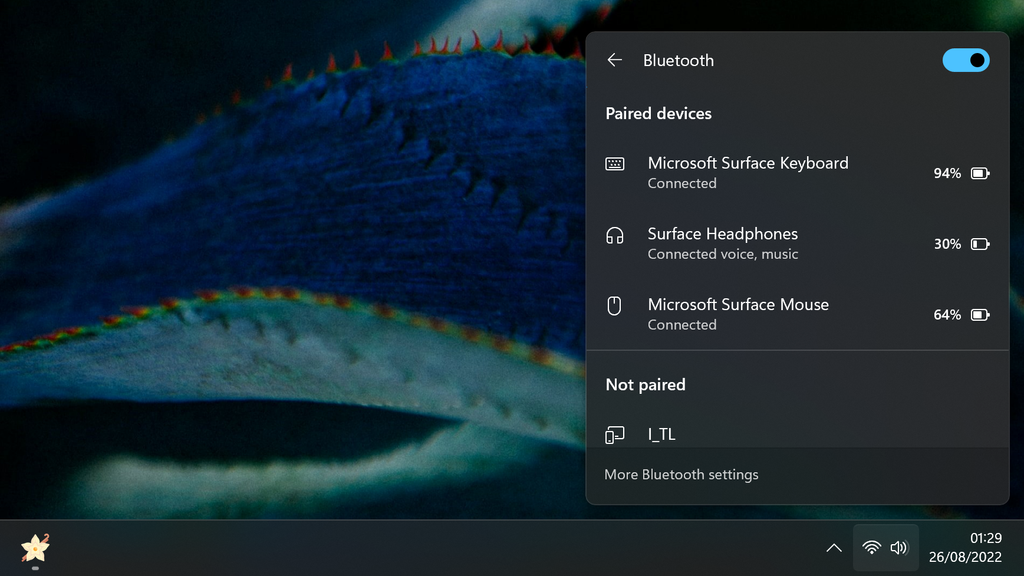Connect to the I_TL device

(x=661, y=434)
